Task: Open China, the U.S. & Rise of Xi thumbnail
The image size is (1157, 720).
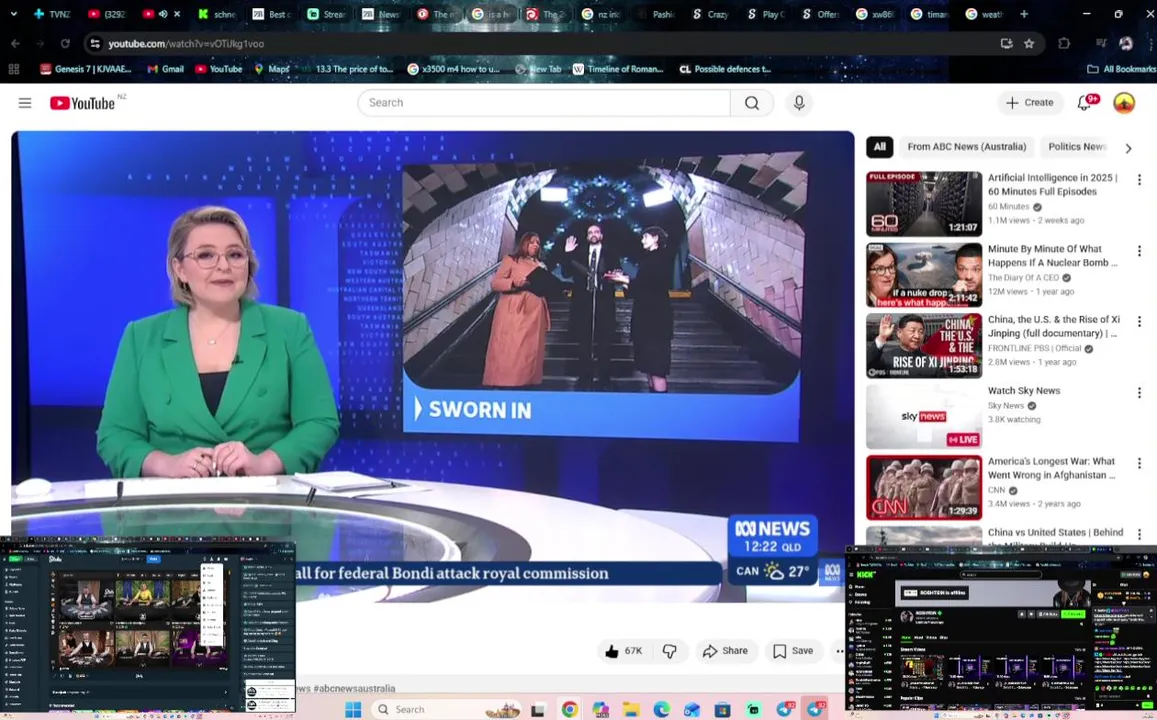Action: click(x=924, y=345)
